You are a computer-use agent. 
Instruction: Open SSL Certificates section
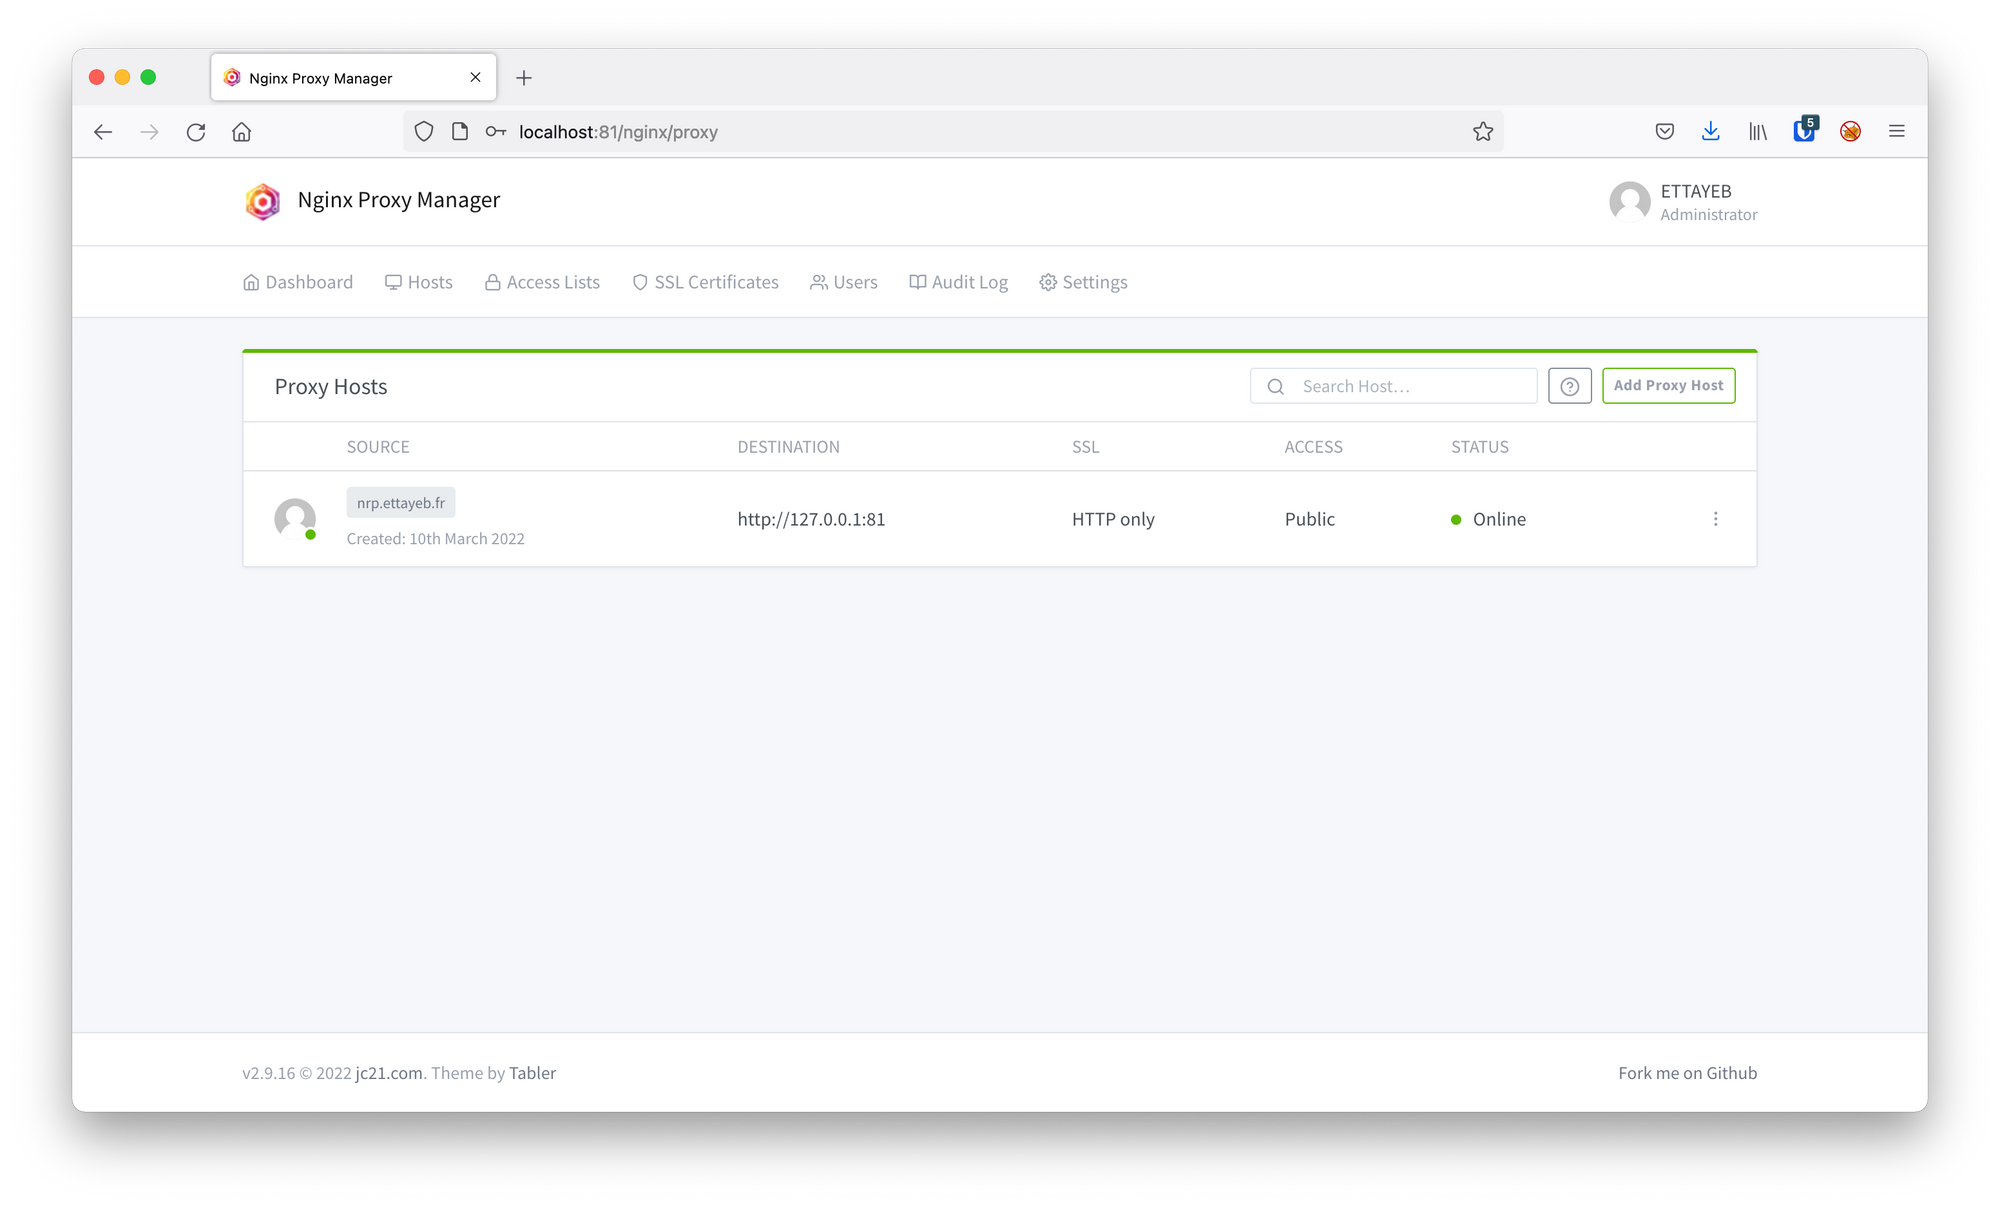pos(706,282)
